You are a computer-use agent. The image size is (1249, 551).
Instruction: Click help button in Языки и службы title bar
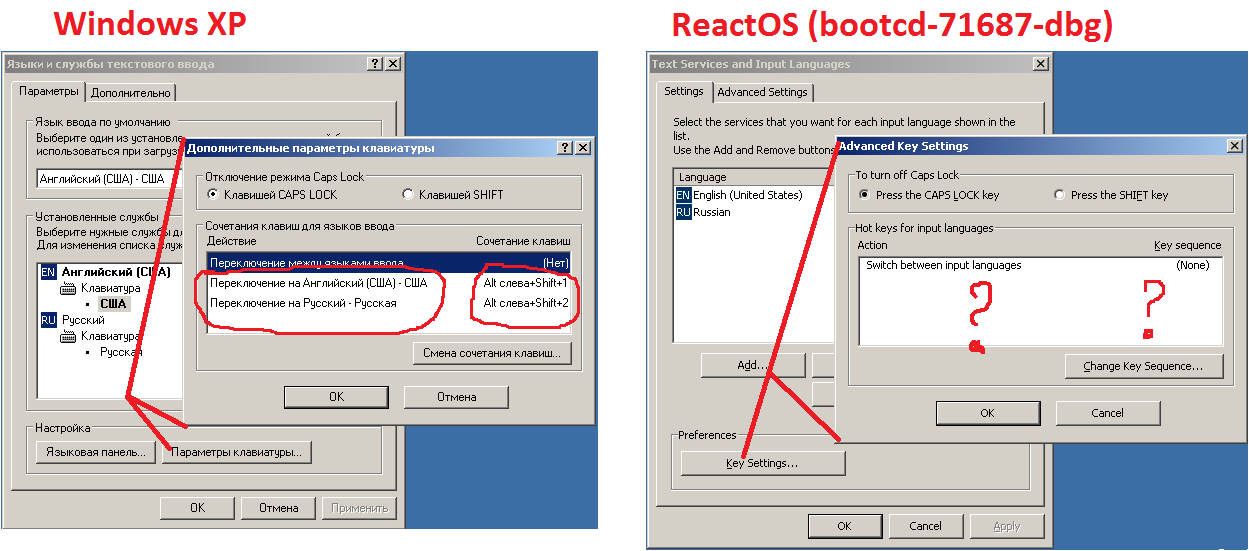(375, 64)
